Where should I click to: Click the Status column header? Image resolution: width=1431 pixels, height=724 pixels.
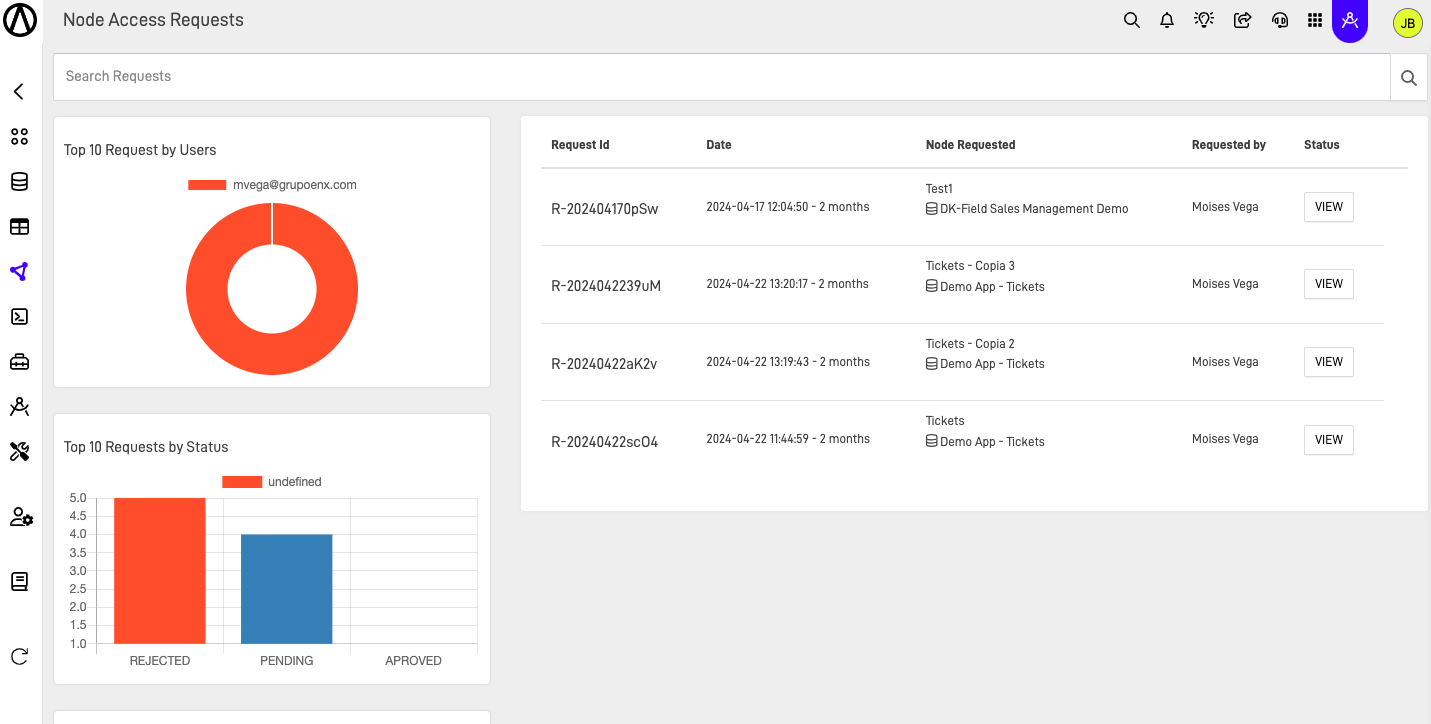1321,145
